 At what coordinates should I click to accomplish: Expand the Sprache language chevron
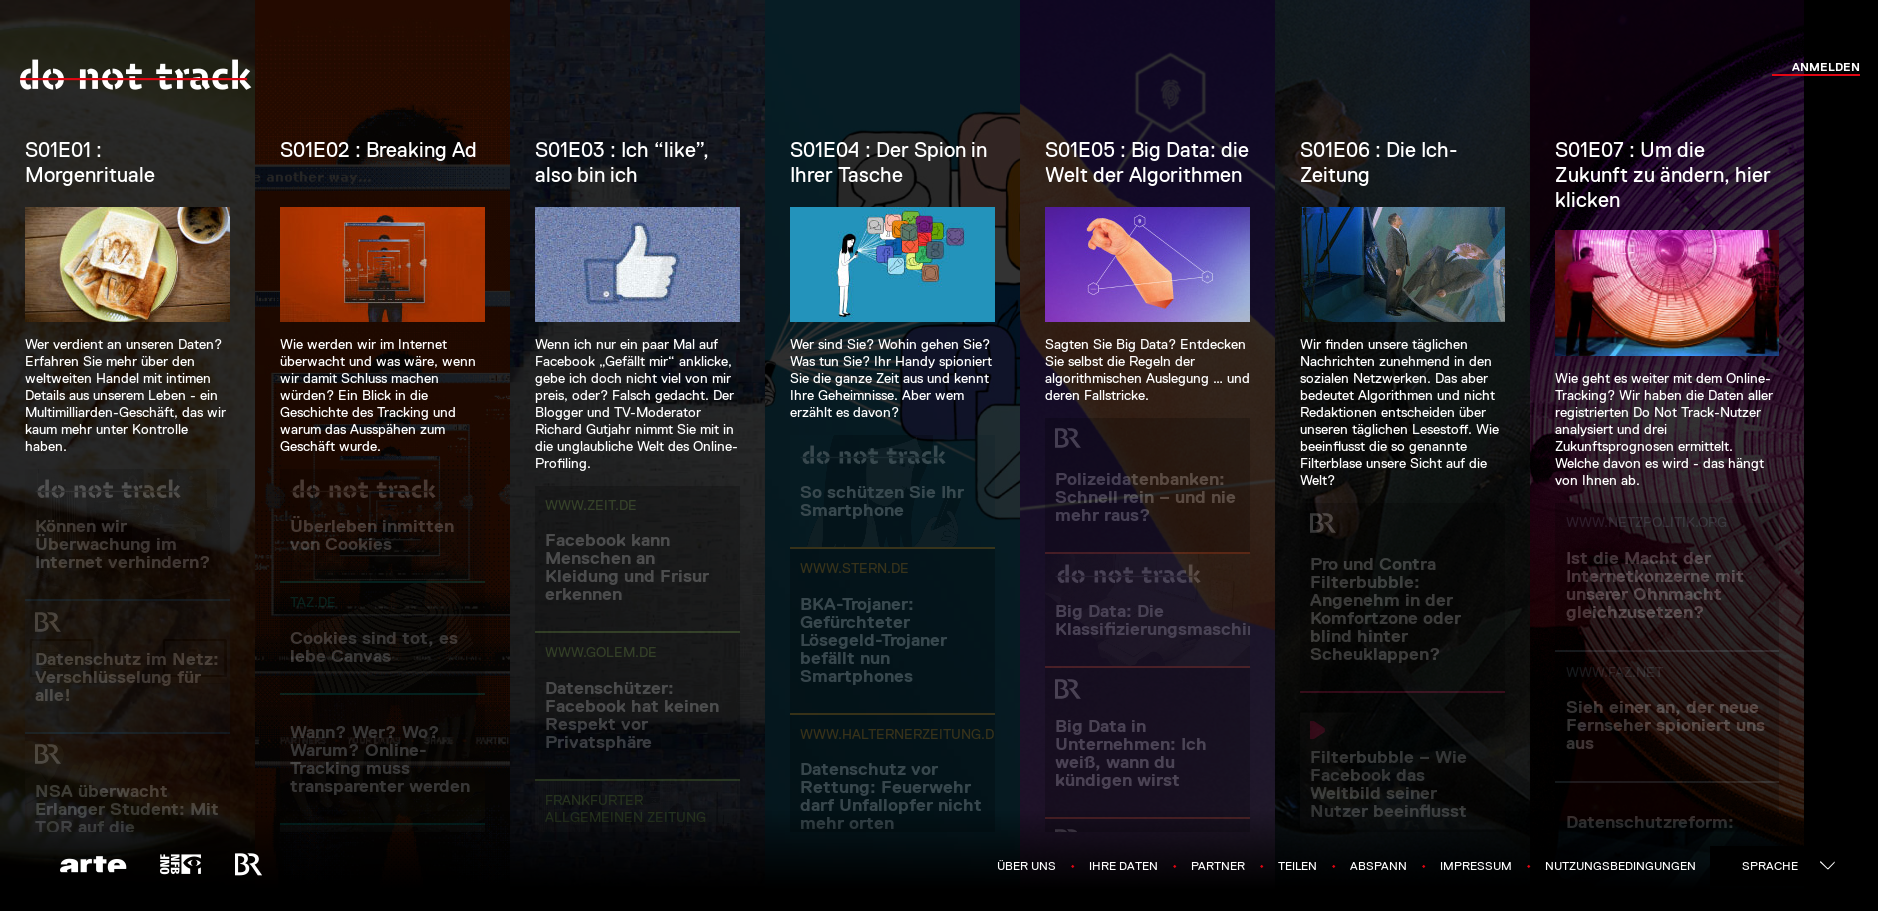pyautogui.click(x=1827, y=866)
